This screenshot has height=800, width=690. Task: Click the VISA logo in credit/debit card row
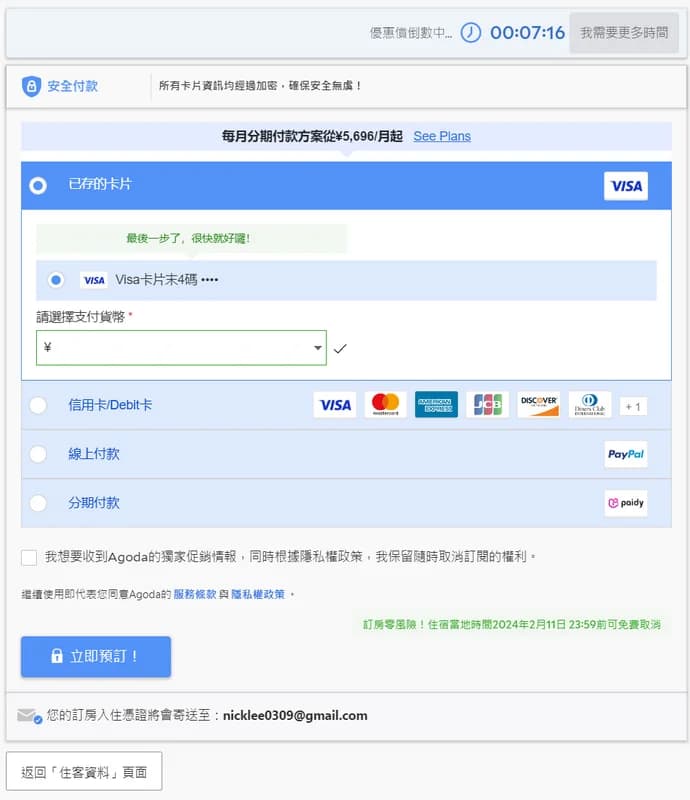[x=335, y=405]
